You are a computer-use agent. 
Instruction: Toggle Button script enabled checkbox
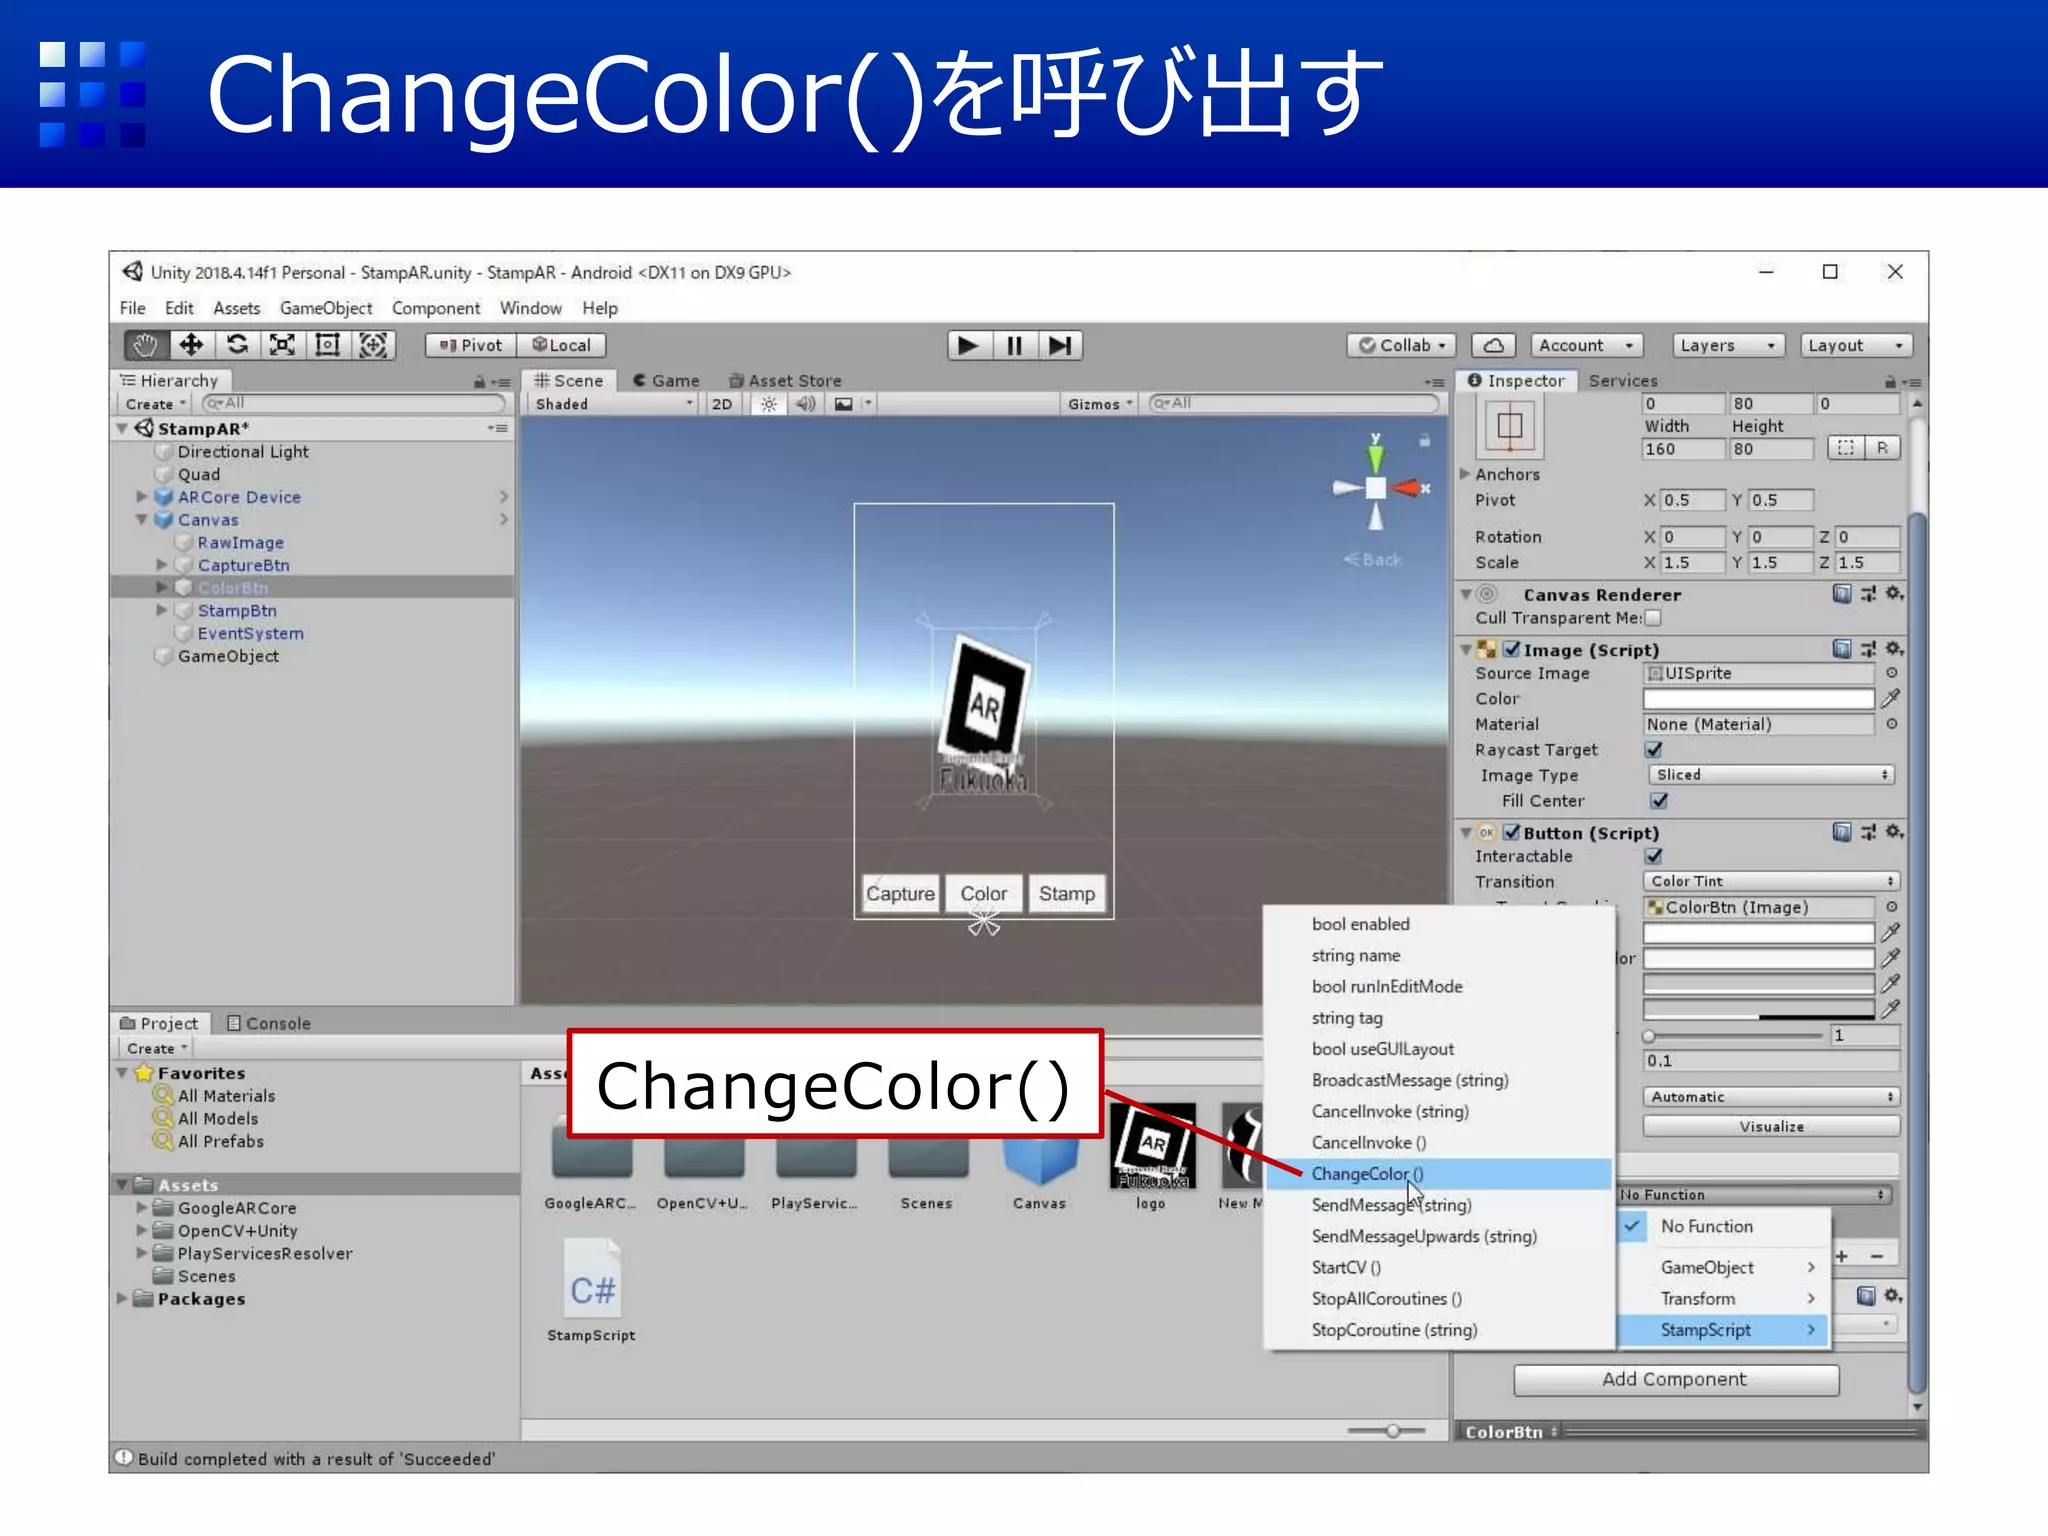[x=1512, y=832]
